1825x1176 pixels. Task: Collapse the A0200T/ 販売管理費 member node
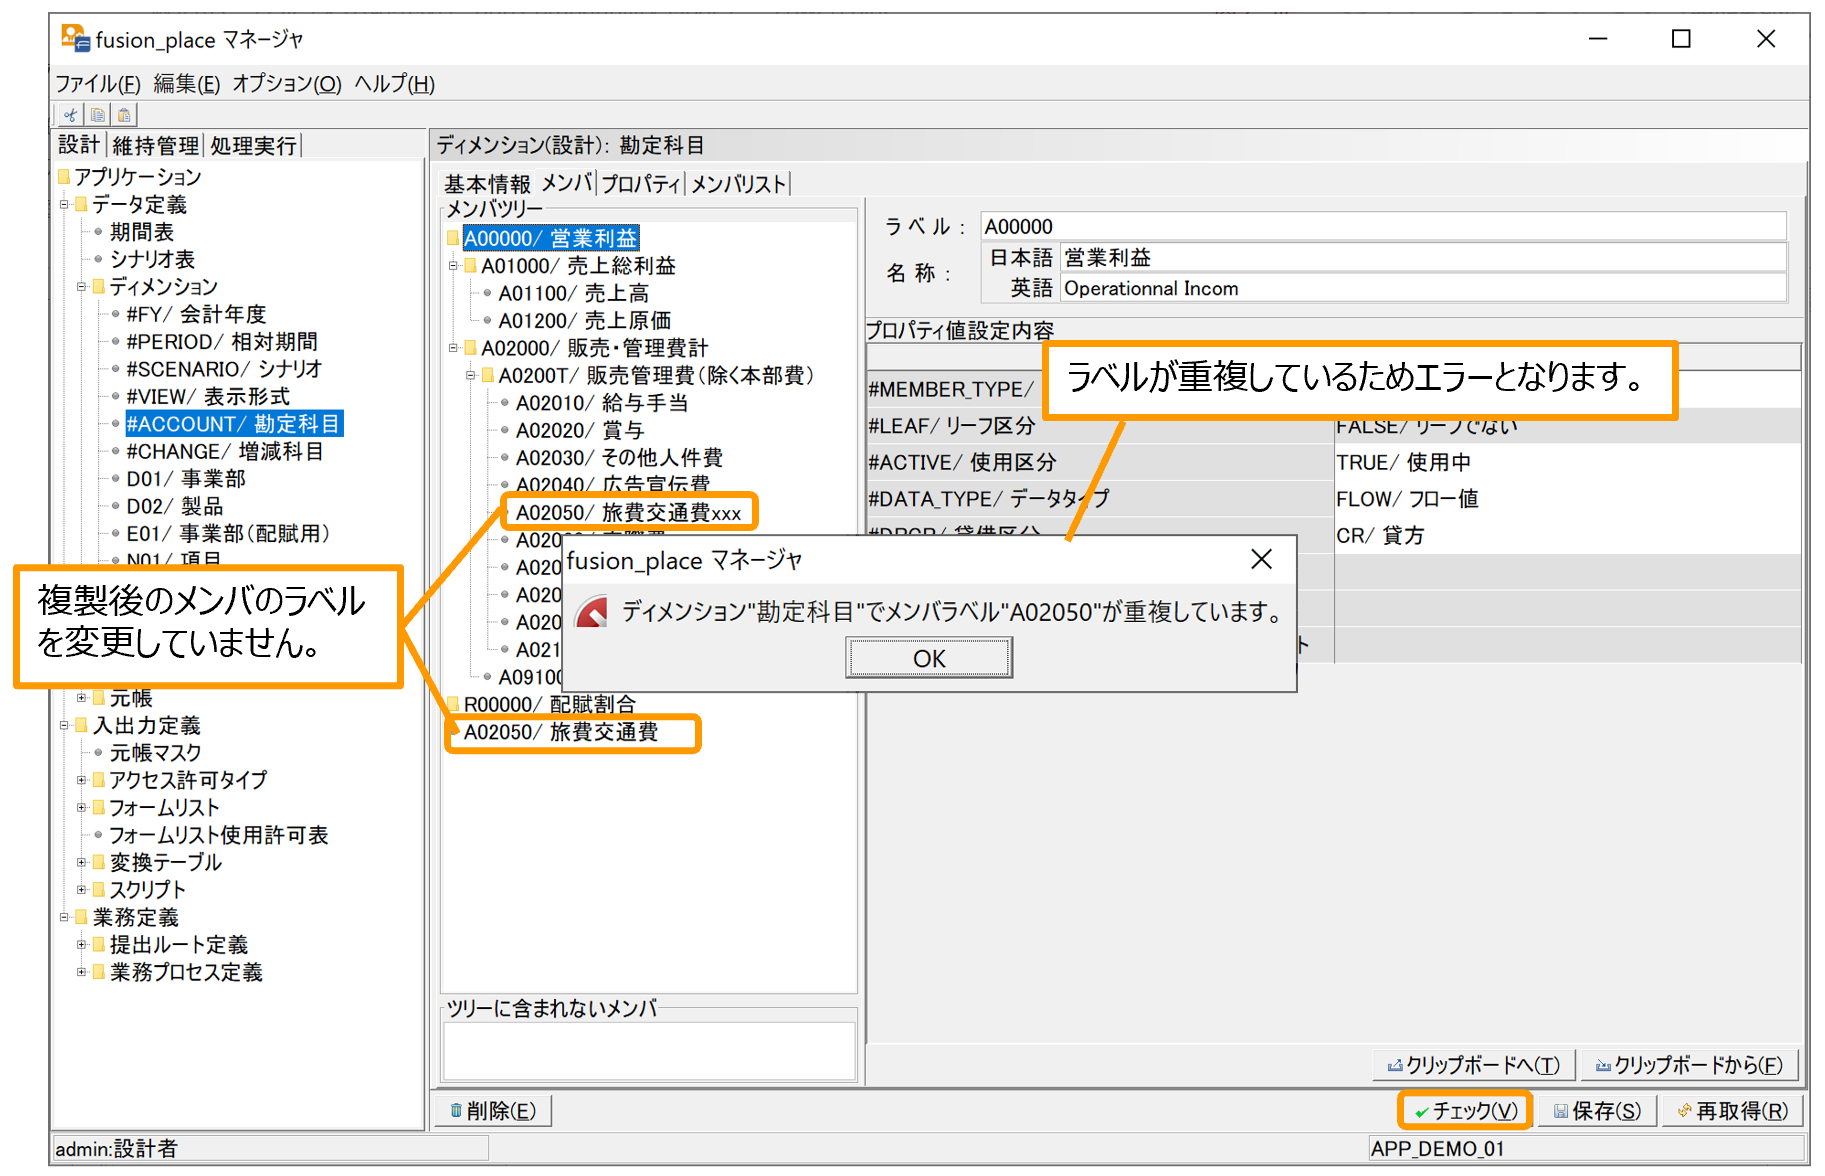point(471,376)
